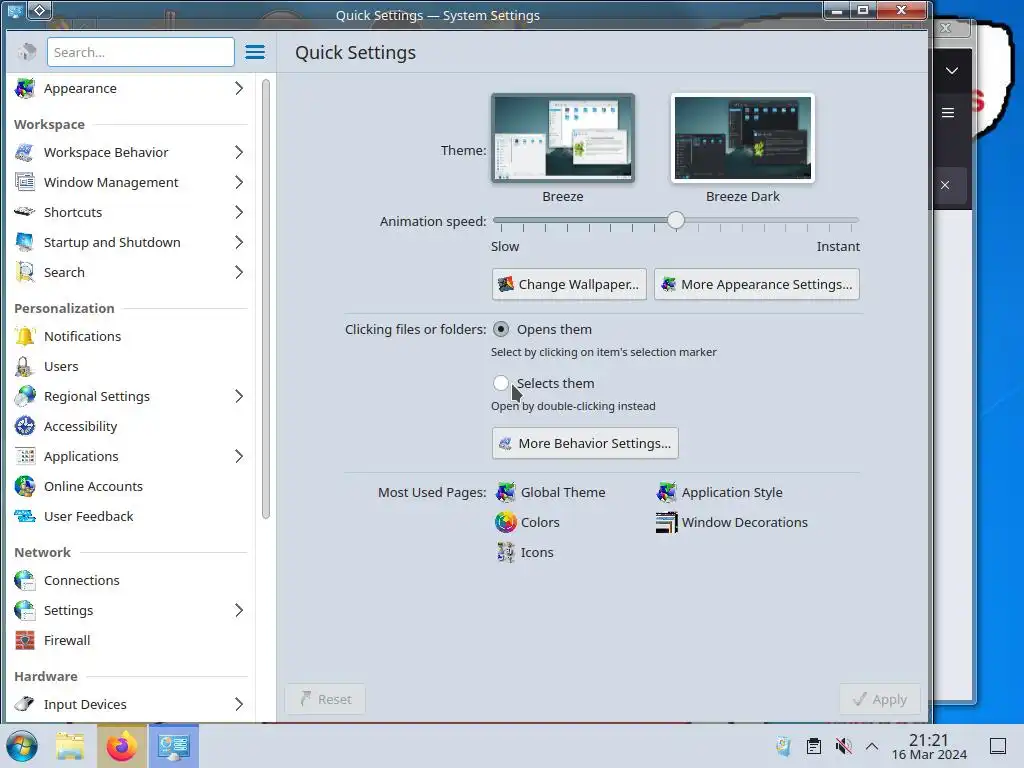Click the Connections network icon
The width and height of the screenshot is (1024, 768).
(x=25, y=581)
